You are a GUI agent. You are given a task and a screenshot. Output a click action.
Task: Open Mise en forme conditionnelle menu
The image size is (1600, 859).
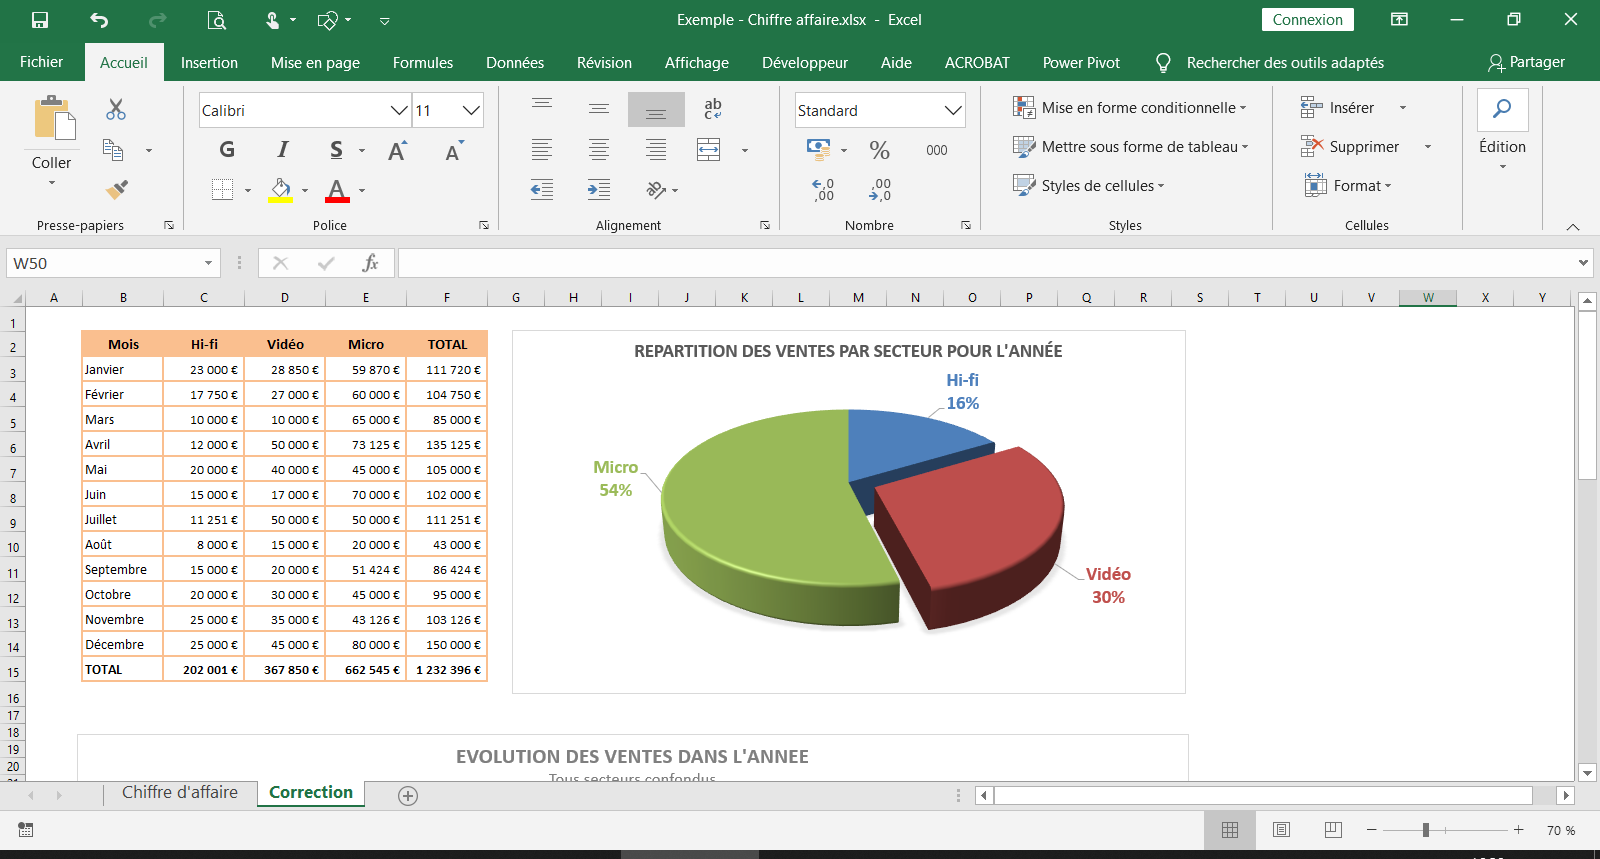coord(1130,108)
